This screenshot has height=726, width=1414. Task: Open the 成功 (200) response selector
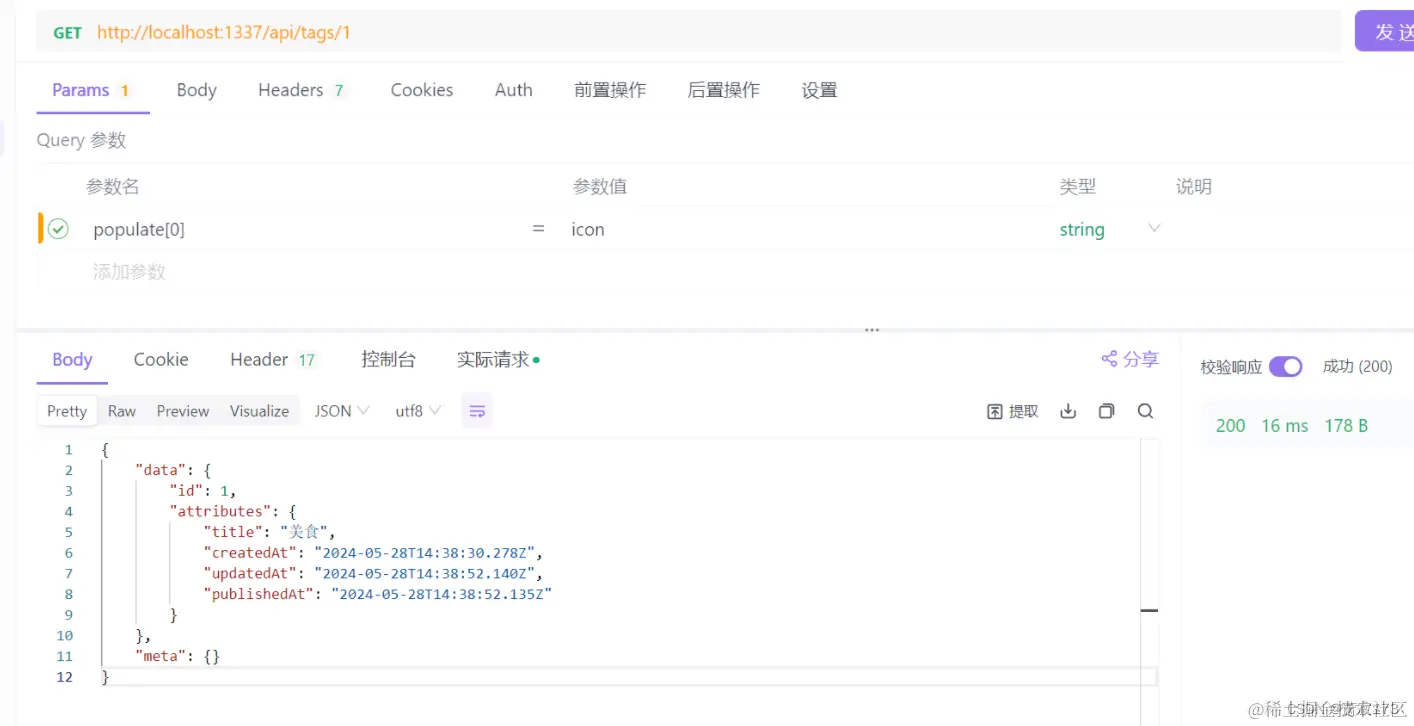pos(1357,367)
